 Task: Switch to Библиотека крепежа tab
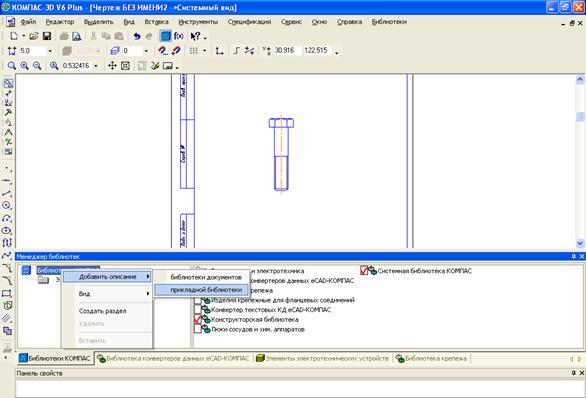tap(431, 358)
